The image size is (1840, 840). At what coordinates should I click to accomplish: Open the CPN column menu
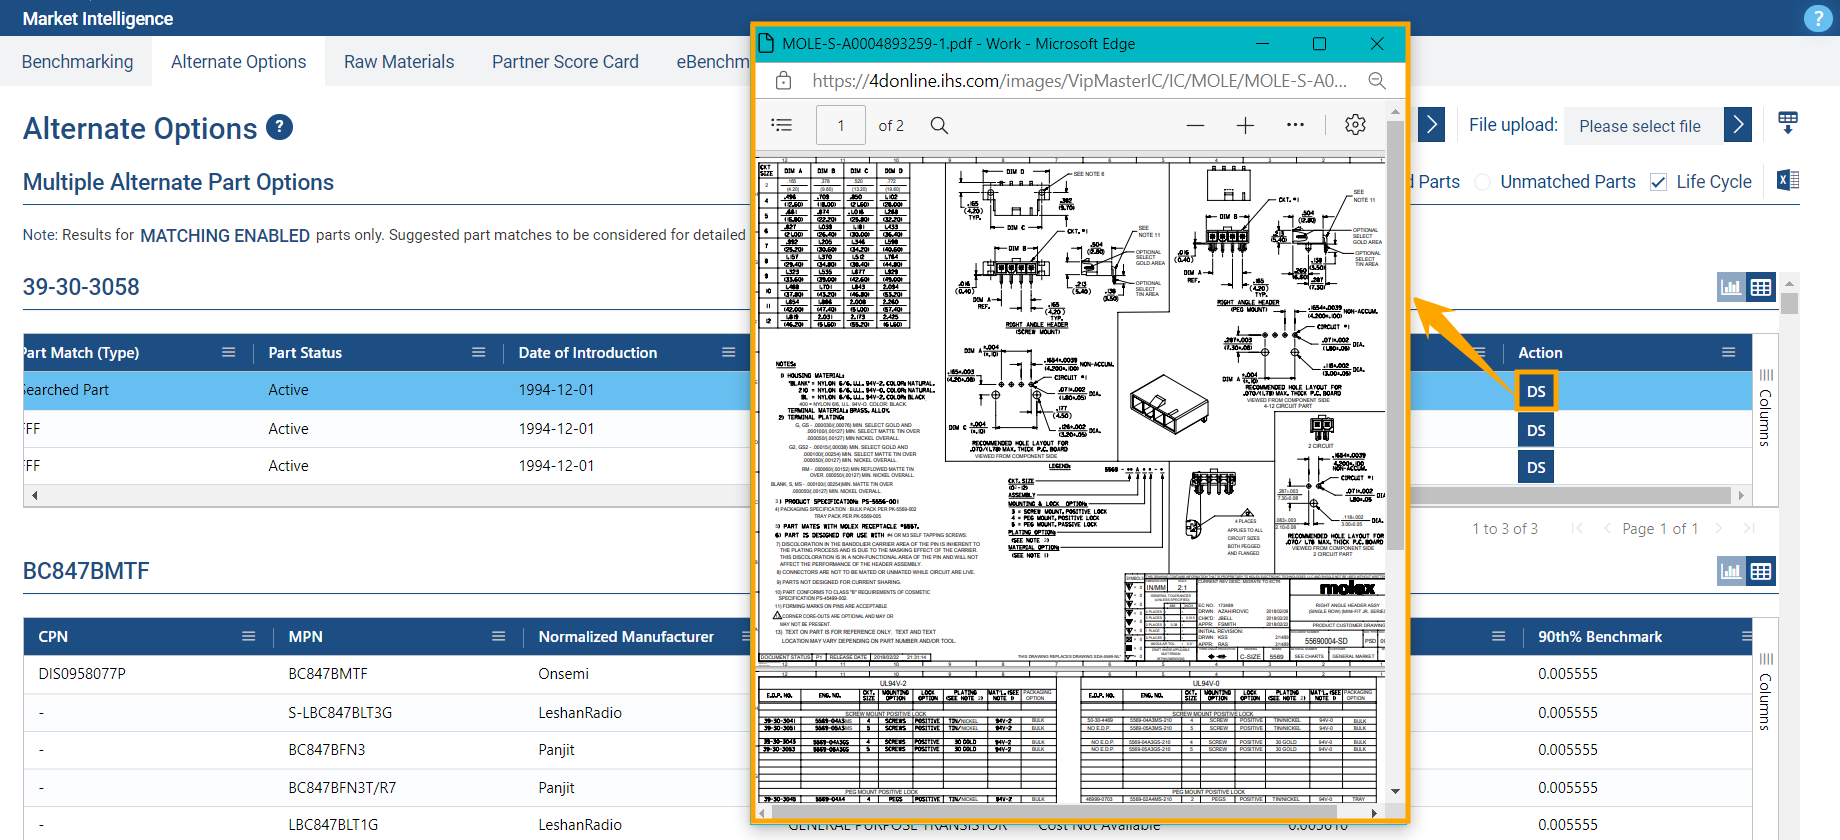[x=249, y=636]
